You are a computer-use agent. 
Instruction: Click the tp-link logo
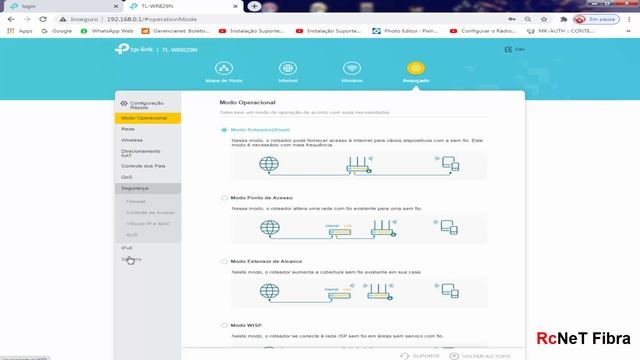coord(134,49)
